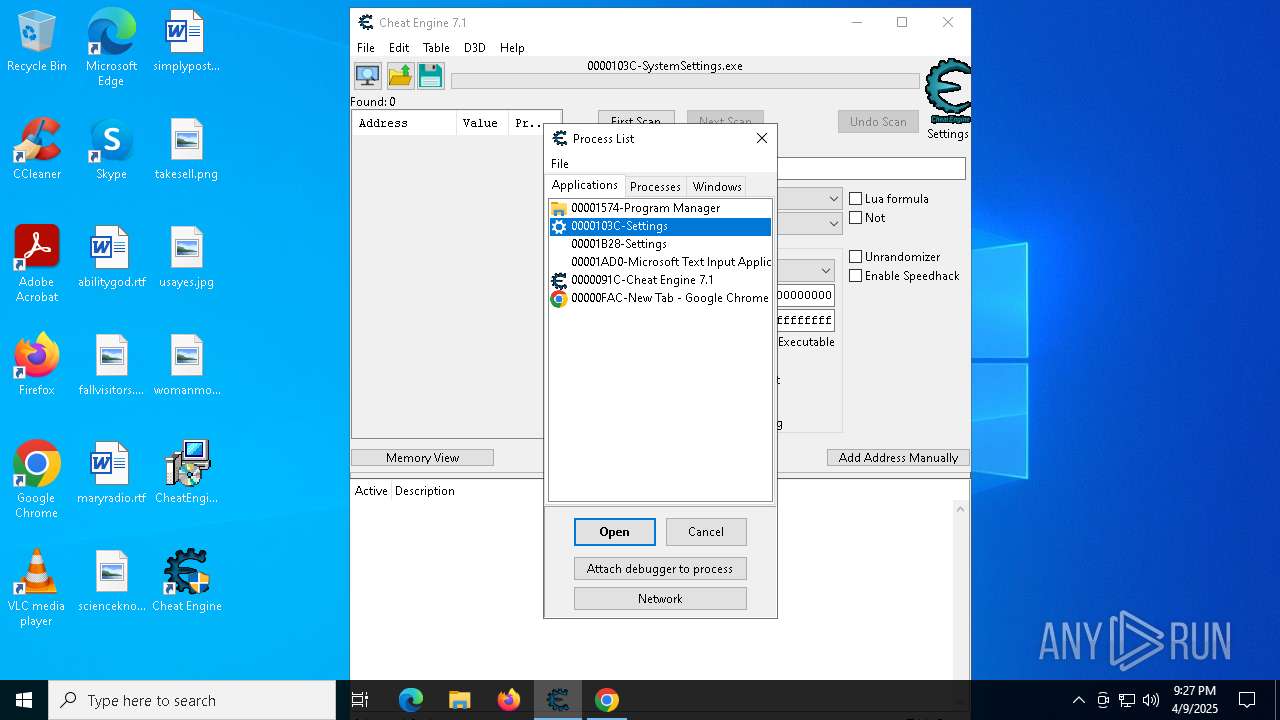Image resolution: width=1280 pixels, height=720 pixels.
Task: Open Task View on taskbar
Action: tap(360, 700)
